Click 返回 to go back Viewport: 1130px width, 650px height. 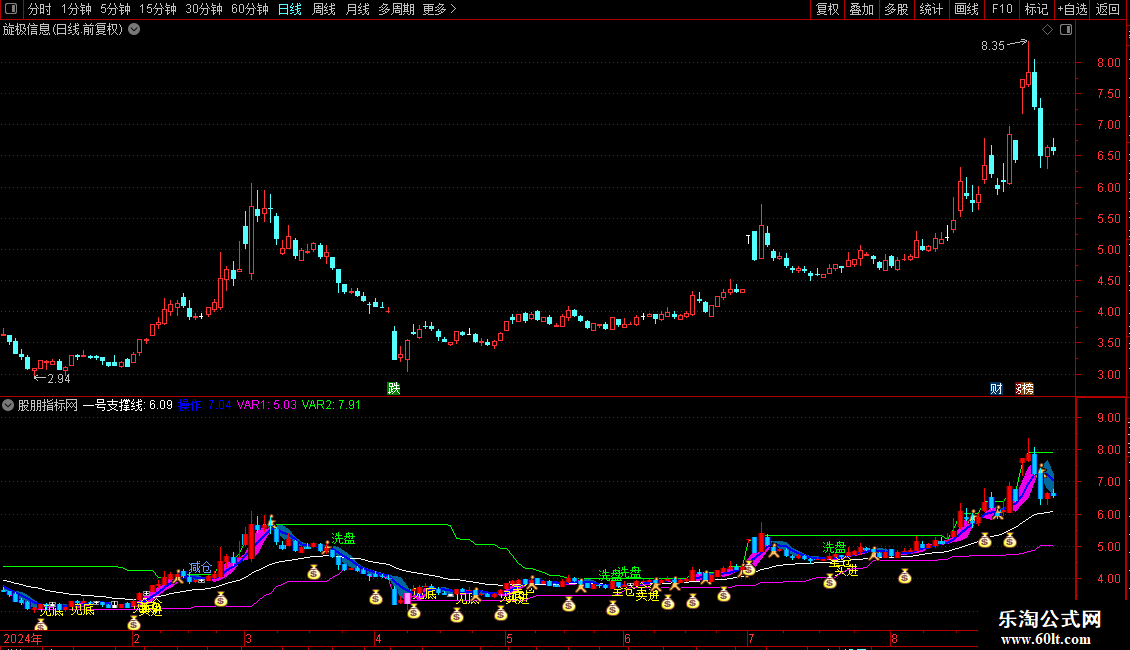pyautogui.click(x=1108, y=9)
